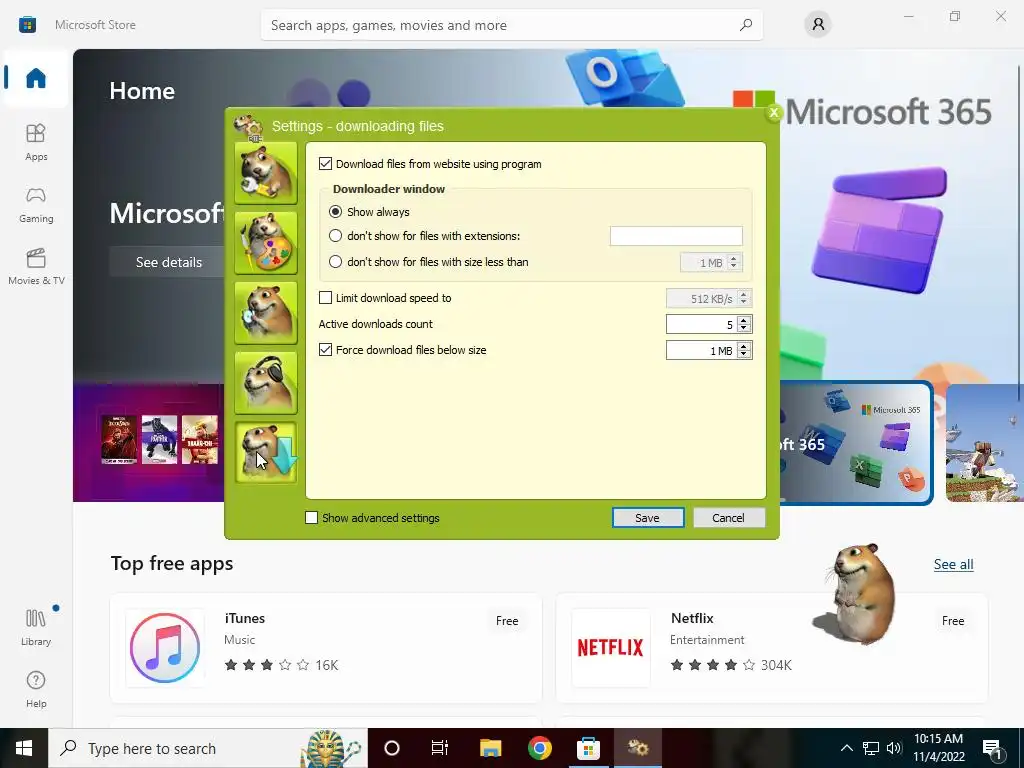Open Windows Start menu
Viewport: 1024px width, 768px height.
tap(24, 748)
